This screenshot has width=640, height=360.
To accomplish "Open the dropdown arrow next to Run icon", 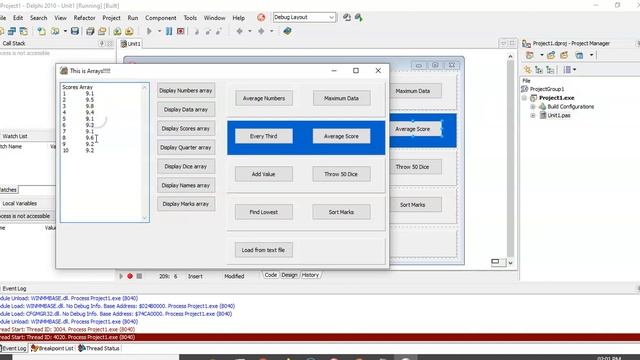I will tap(160, 31).
